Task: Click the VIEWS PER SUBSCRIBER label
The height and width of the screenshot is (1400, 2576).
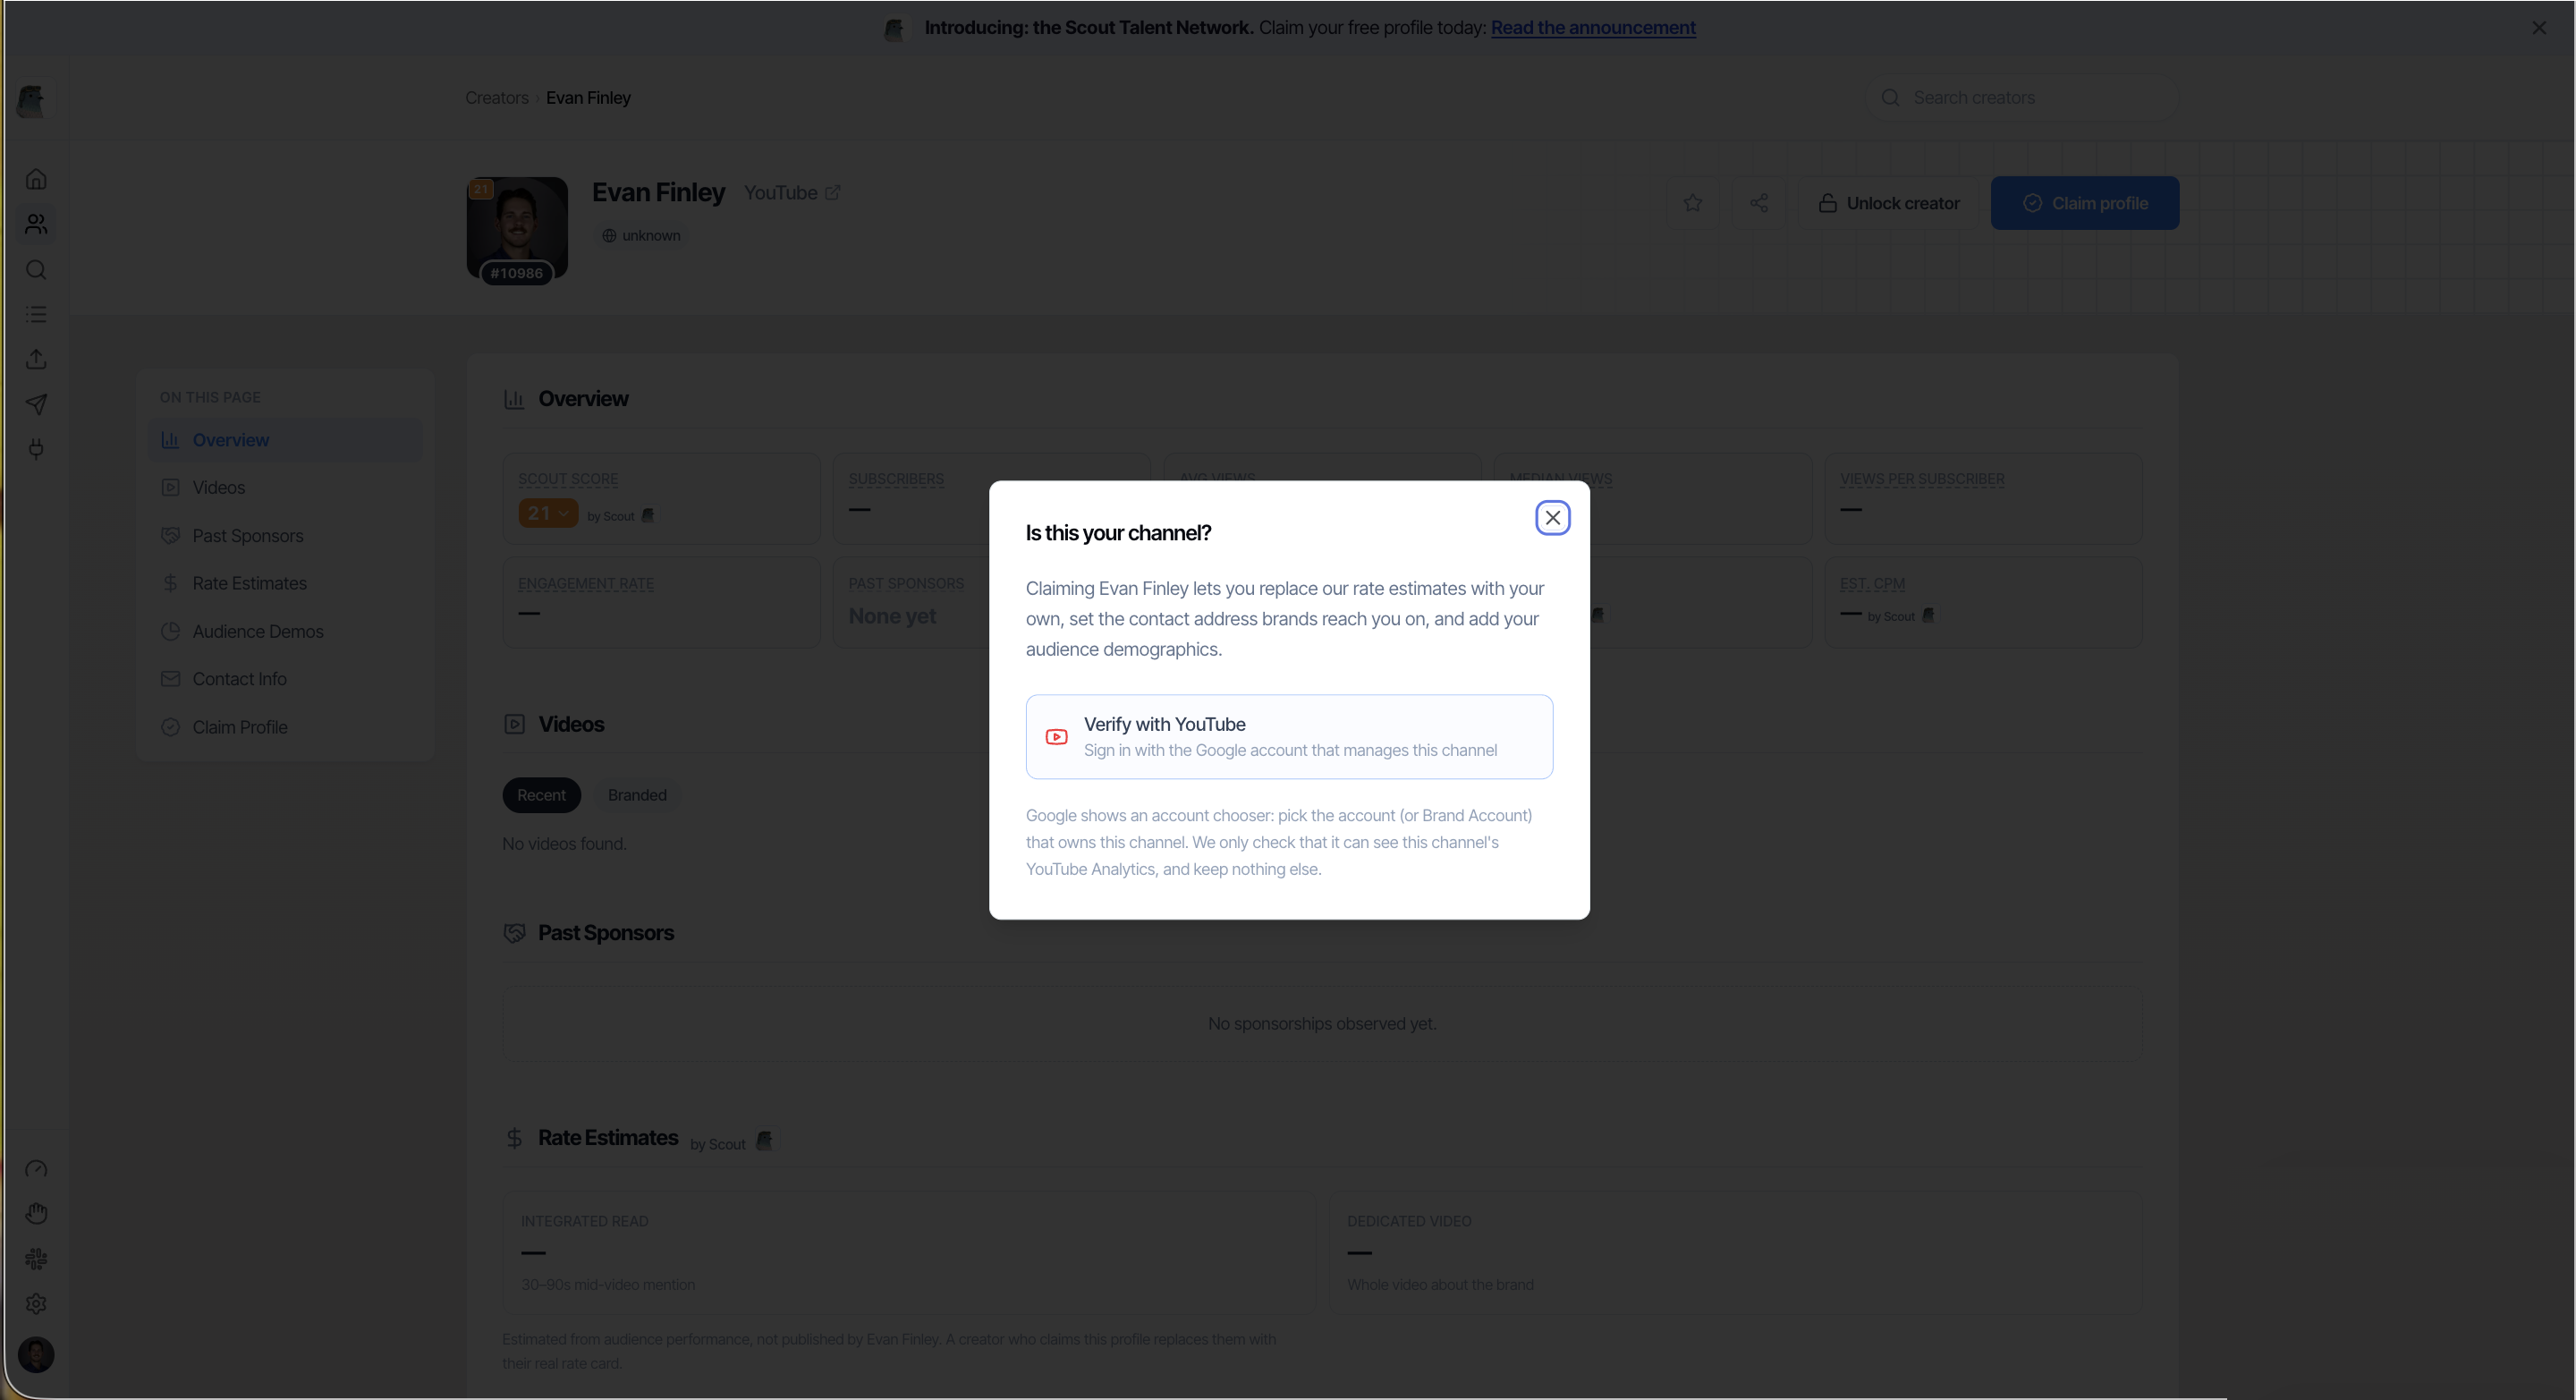Action: click(x=1922, y=479)
